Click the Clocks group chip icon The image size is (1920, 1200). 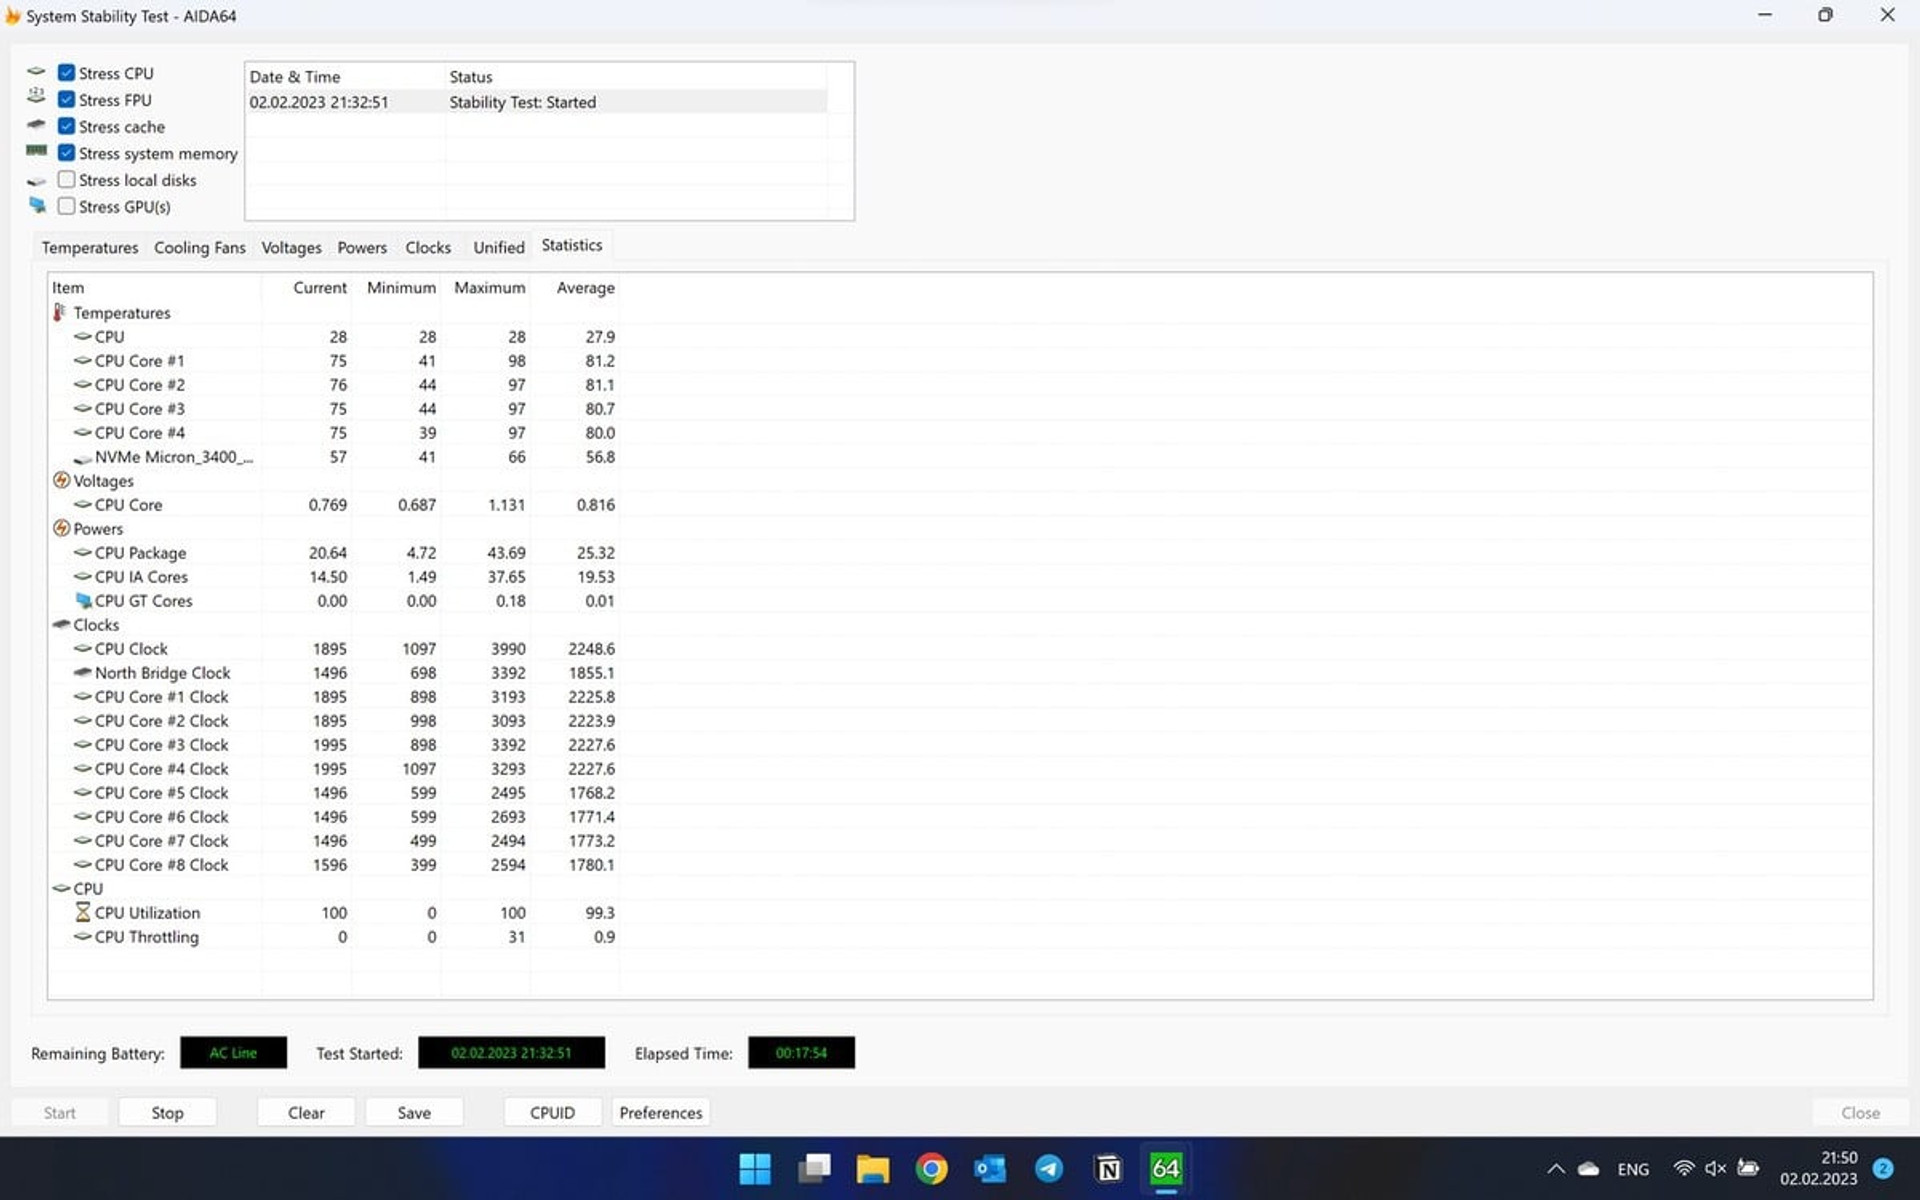pyautogui.click(x=61, y=624)
